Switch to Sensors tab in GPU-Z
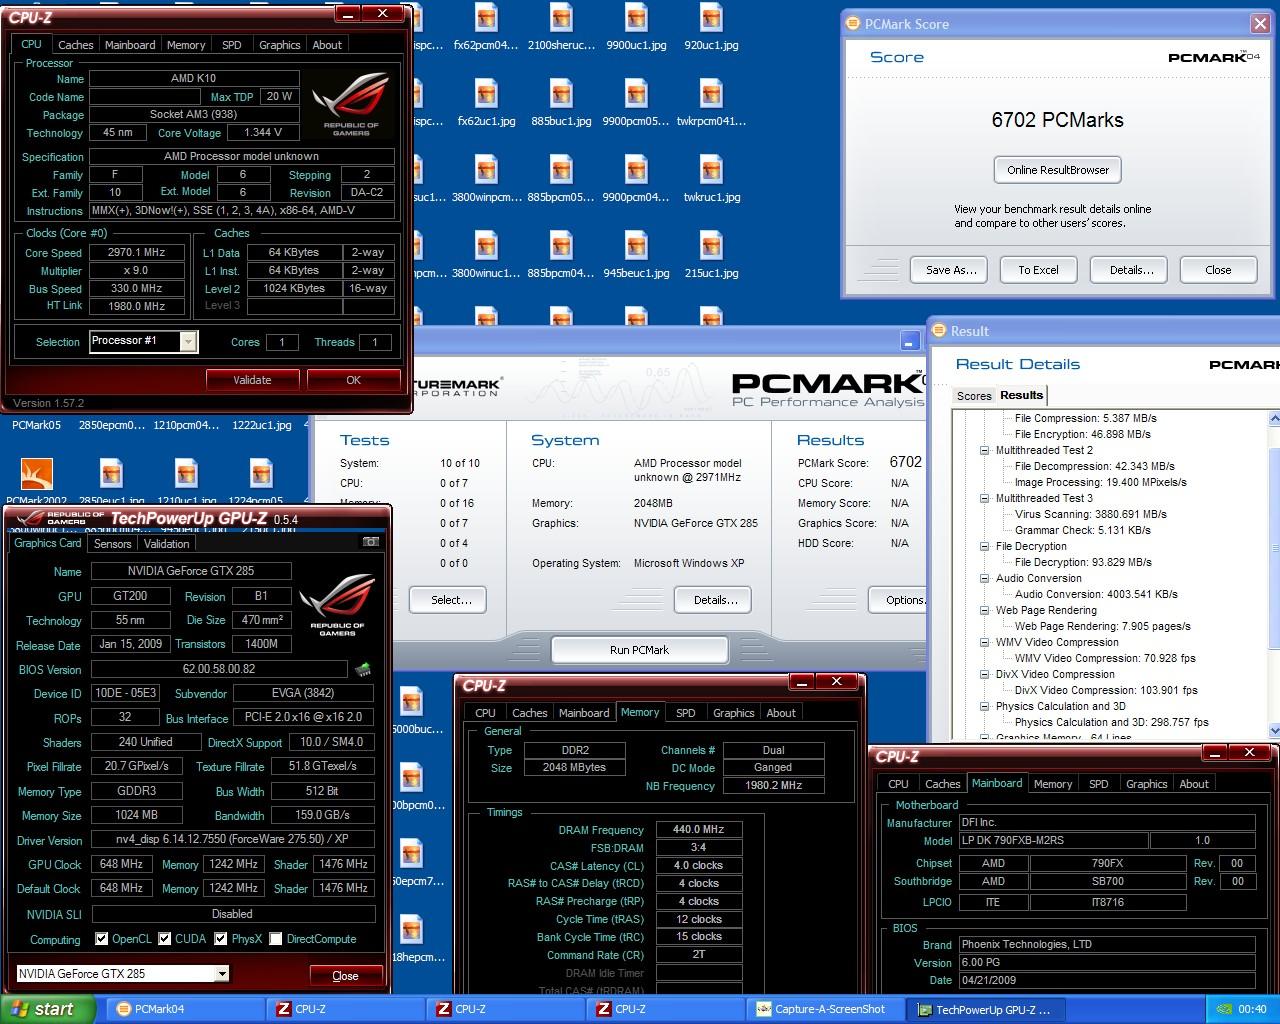Image resolution: width=1280 pixels, height=1024 pixels. (x=112, y=544)
